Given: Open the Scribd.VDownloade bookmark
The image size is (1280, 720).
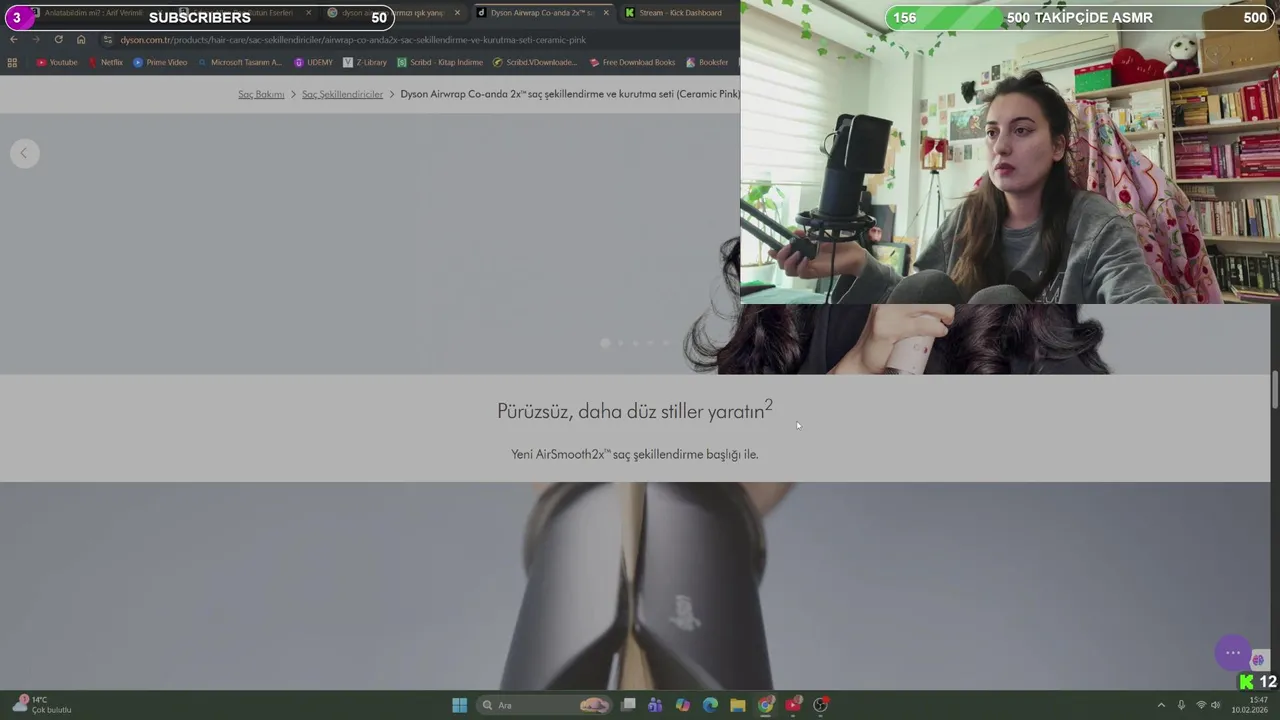Looking at the screenshot, I should tap(535, 62).
